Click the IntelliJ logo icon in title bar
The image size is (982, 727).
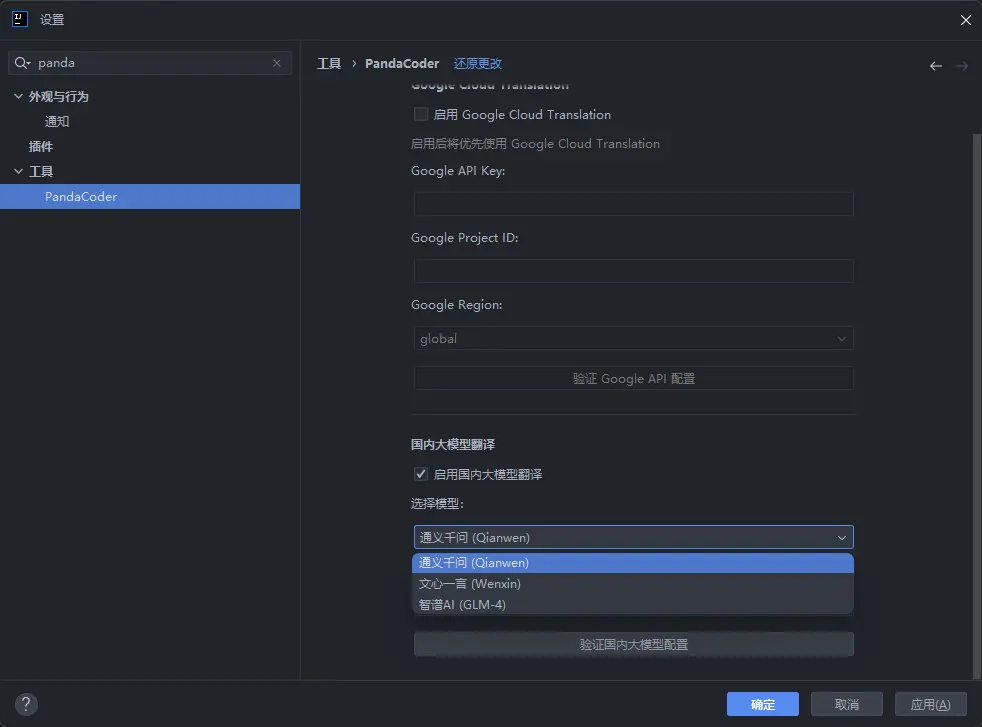20,19
